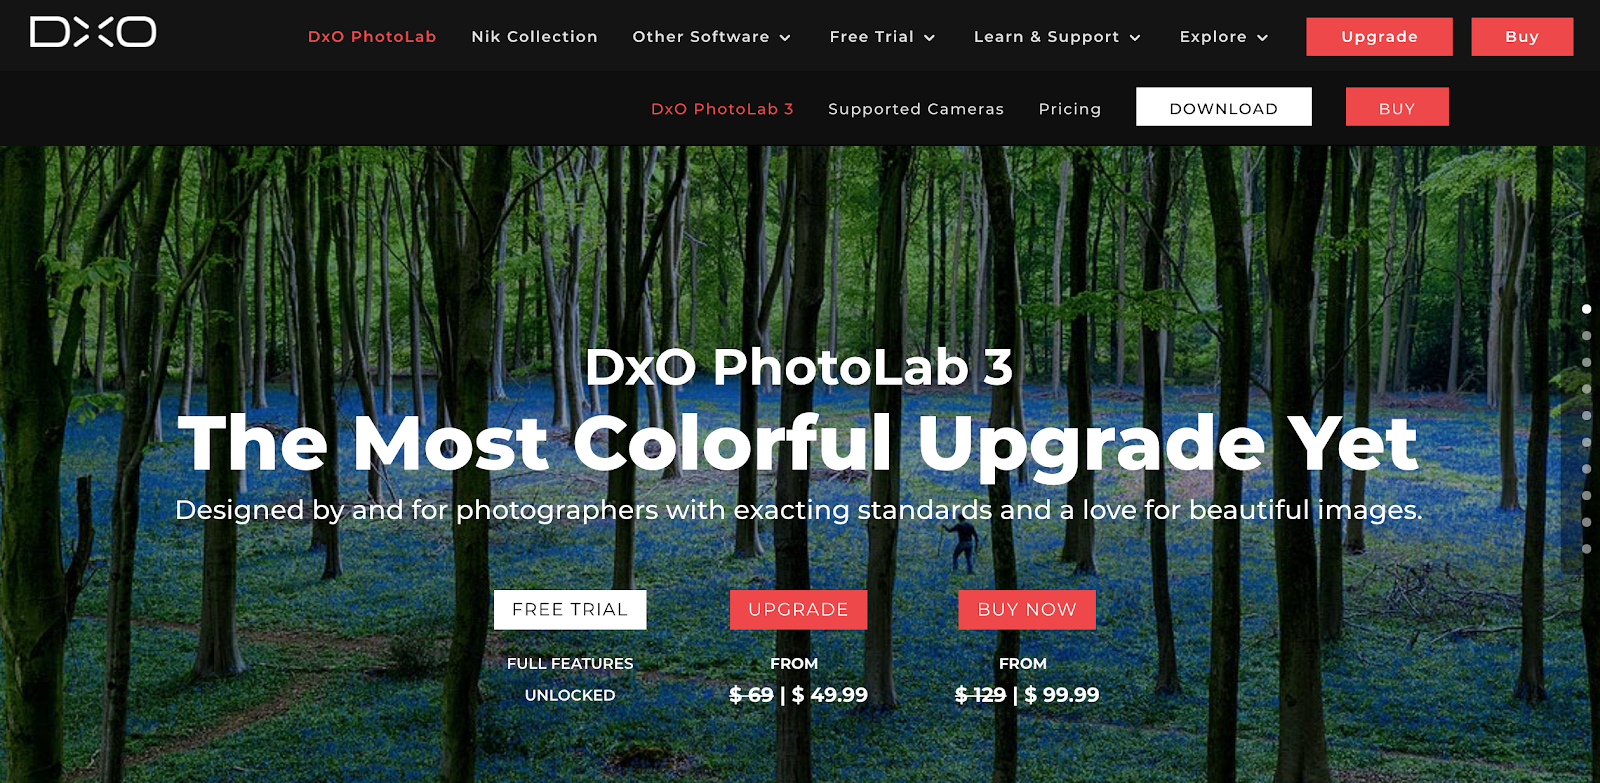1600x783 pixels.
Task: Expand the Explore menu chevron
Action: pyautogui.click(x=1262, y=38)
